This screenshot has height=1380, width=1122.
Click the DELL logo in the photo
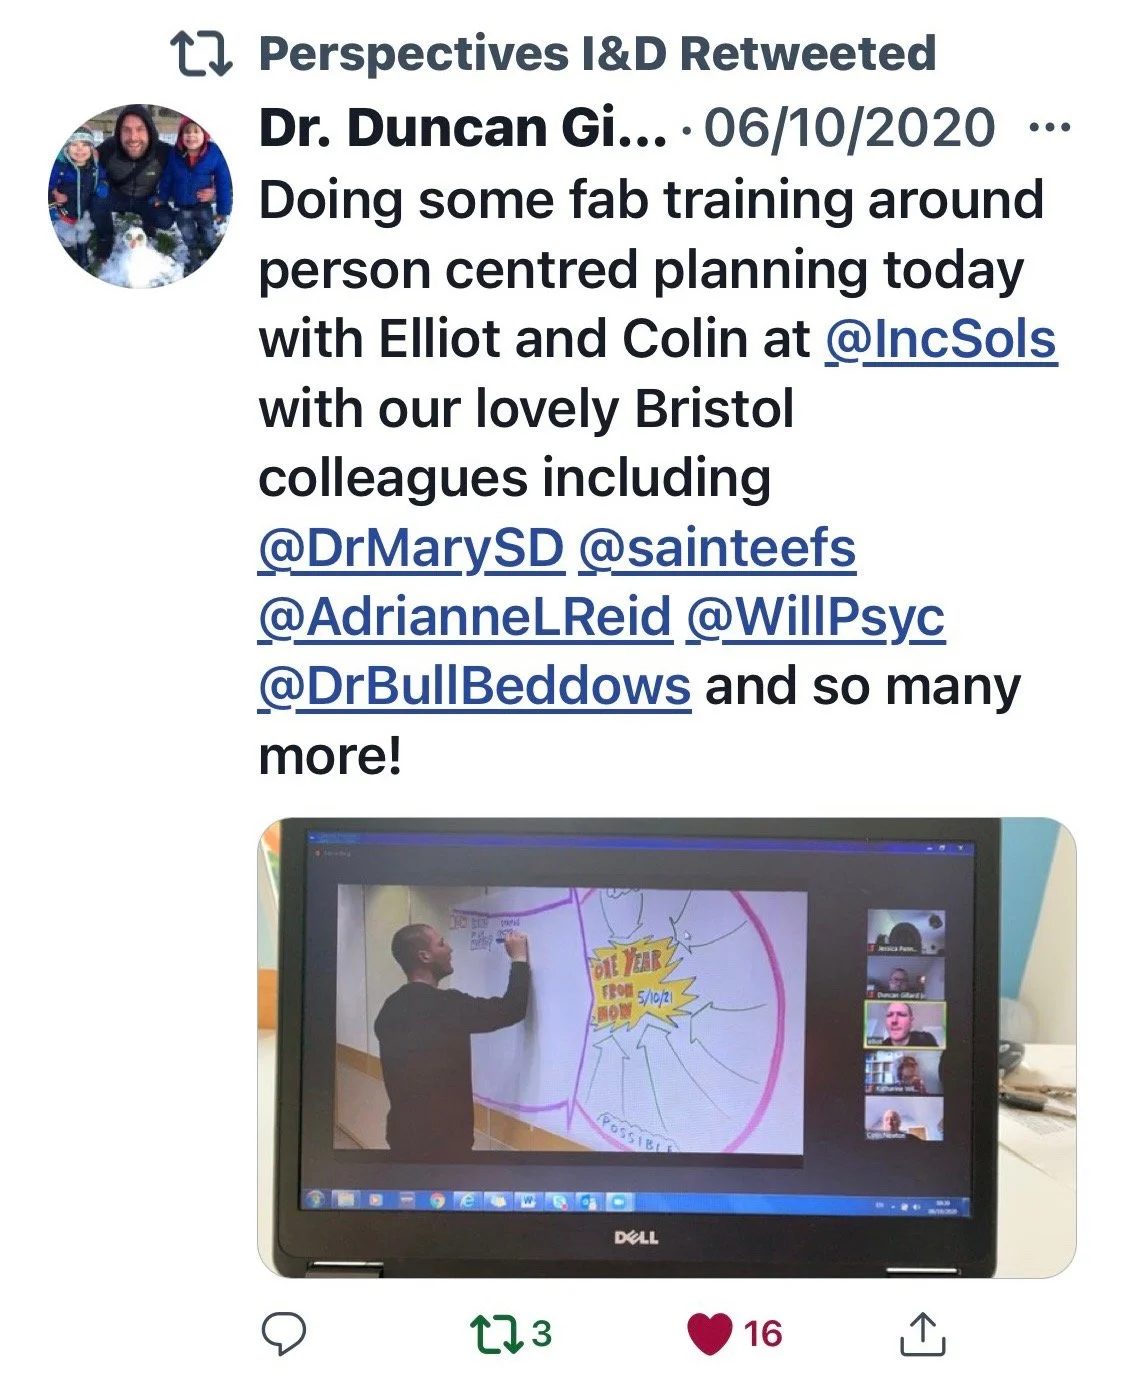(636, 1238)
